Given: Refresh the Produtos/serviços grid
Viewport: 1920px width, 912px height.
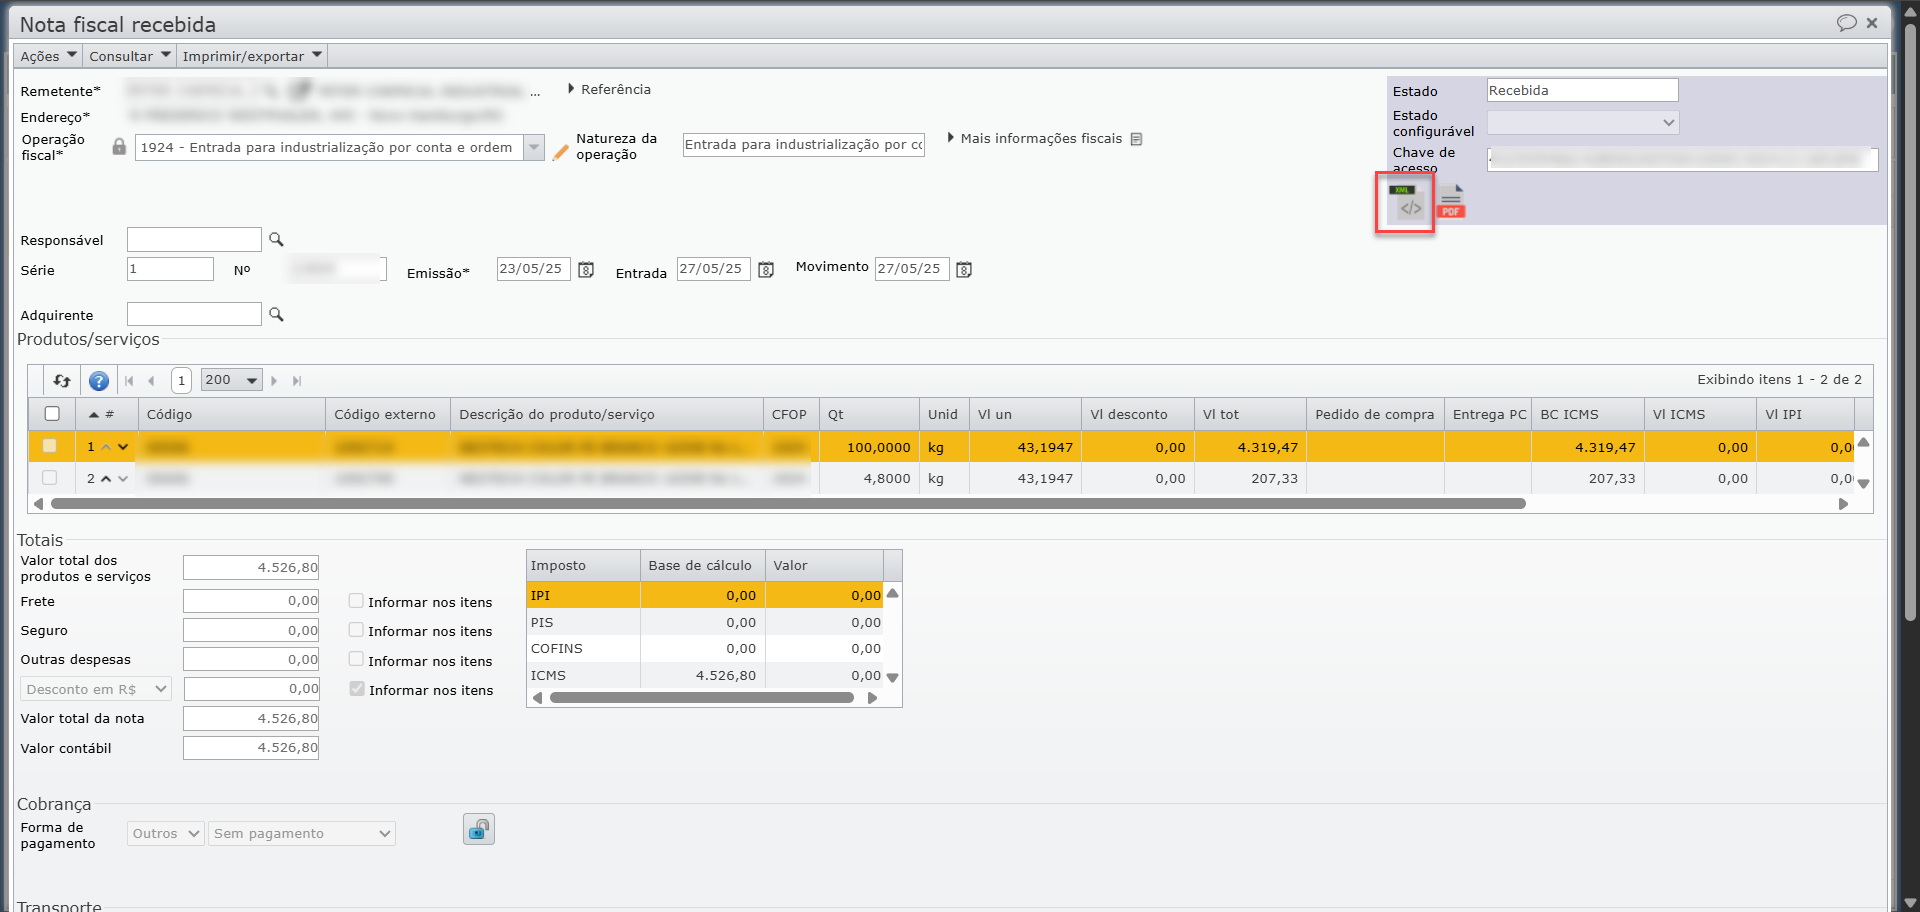Looking at the screenshot, I should click(62, 381).
